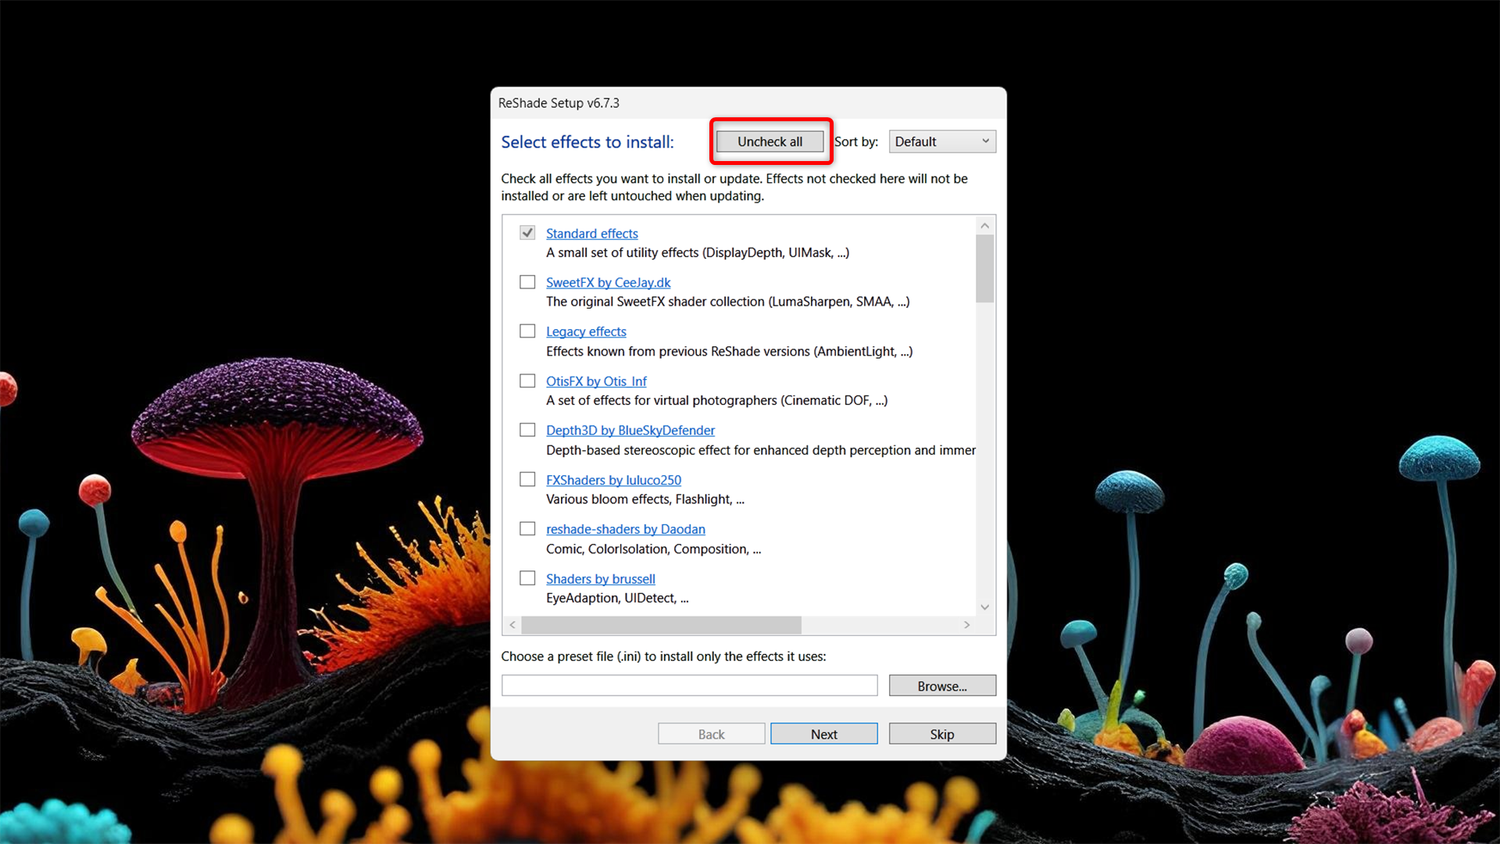Click the text 'A set of effects for virtual photographers'

pos(661,401)
